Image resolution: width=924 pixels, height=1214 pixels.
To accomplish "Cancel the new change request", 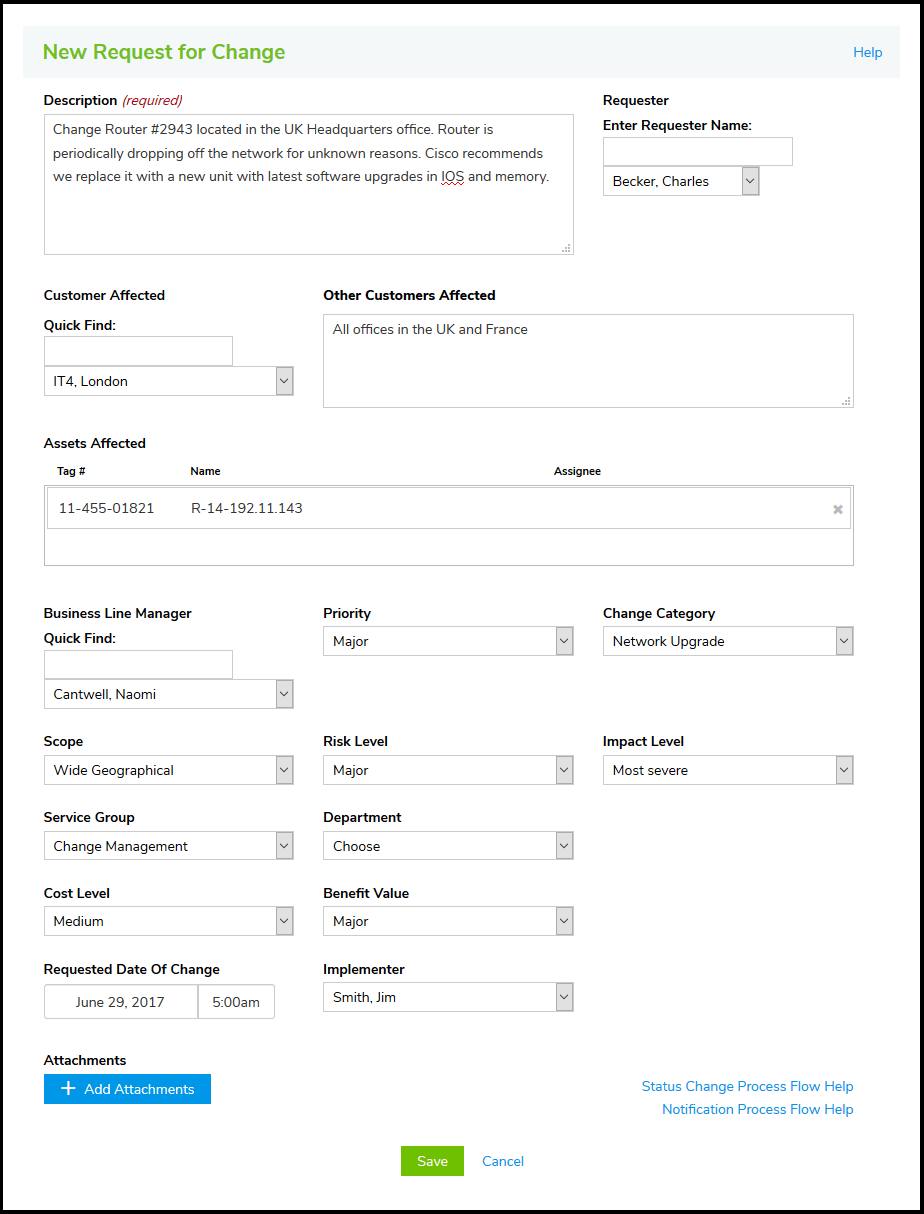I will [x=503, y=1161].
